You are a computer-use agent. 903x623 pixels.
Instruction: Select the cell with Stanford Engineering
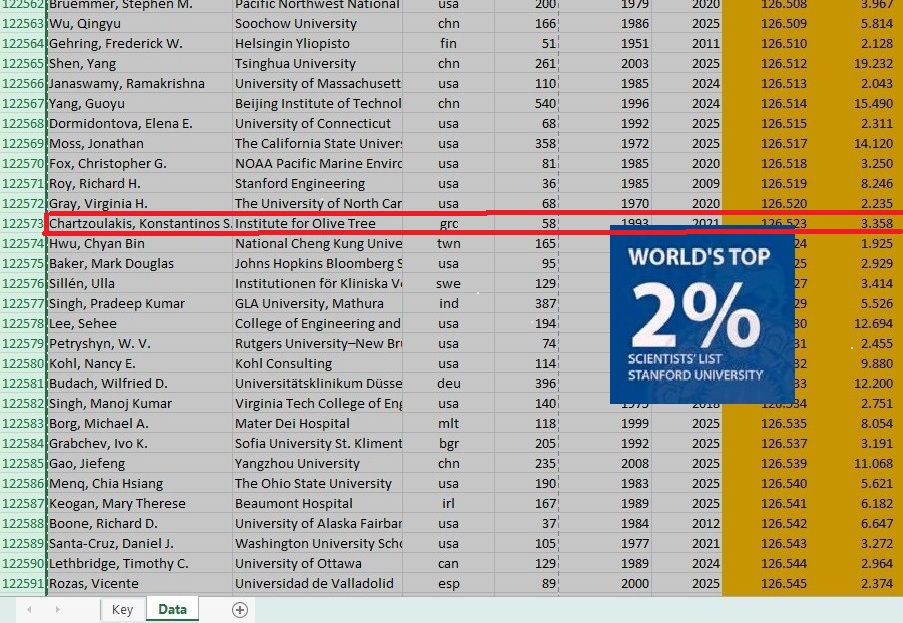click(x=317, y=183)
